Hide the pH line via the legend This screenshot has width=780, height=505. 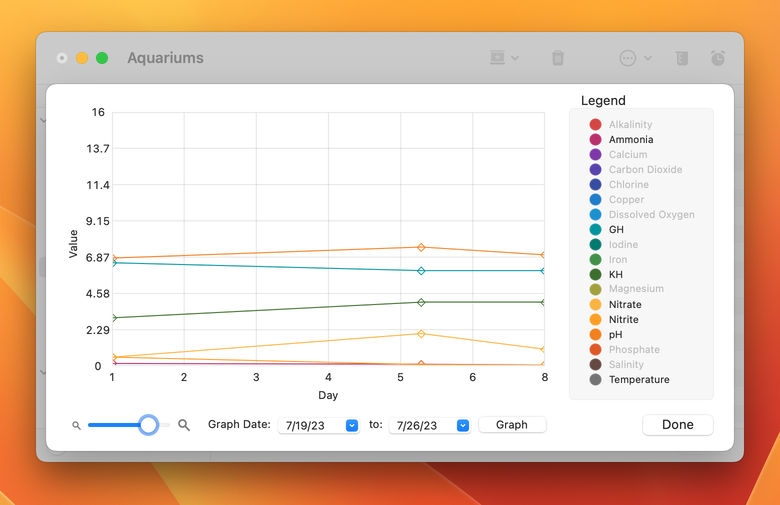pos(615,335)
